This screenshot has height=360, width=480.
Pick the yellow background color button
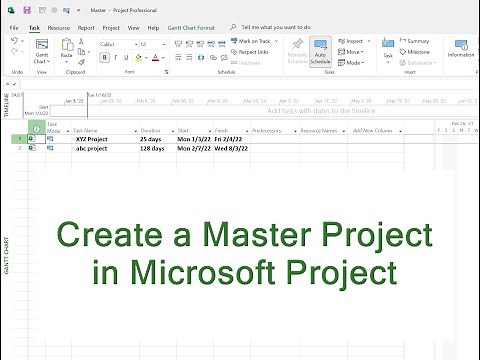point(139,58)
